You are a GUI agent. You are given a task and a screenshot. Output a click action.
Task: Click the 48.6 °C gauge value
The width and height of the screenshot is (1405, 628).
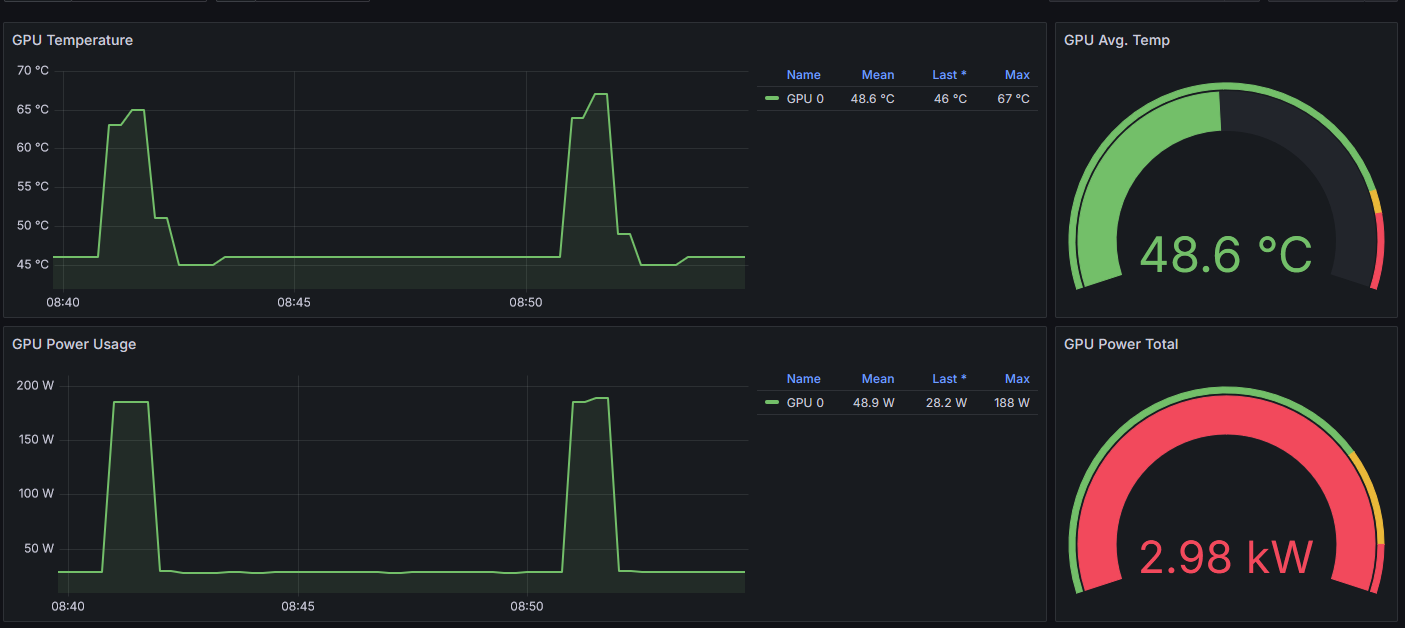pyautogui.click(x=1225, y=256)
